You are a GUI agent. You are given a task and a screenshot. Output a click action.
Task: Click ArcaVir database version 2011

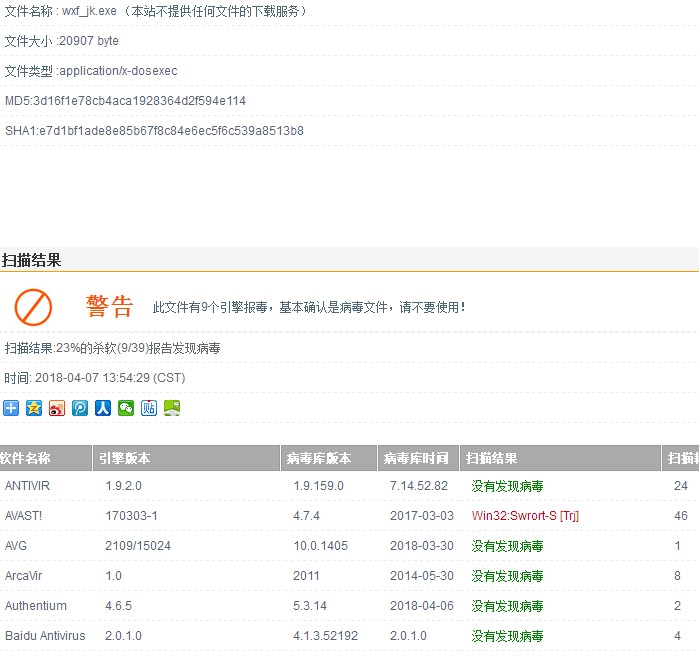306,575
